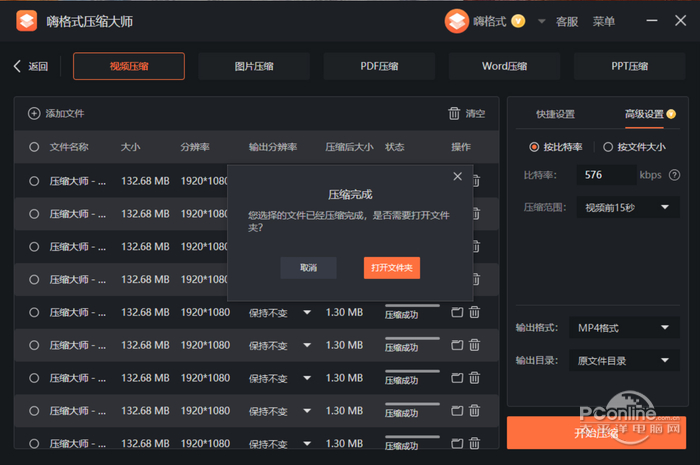Minimize the 嗨格式压缩大师 window
This screenshot has width=700, height=465.
click(652, 21)
